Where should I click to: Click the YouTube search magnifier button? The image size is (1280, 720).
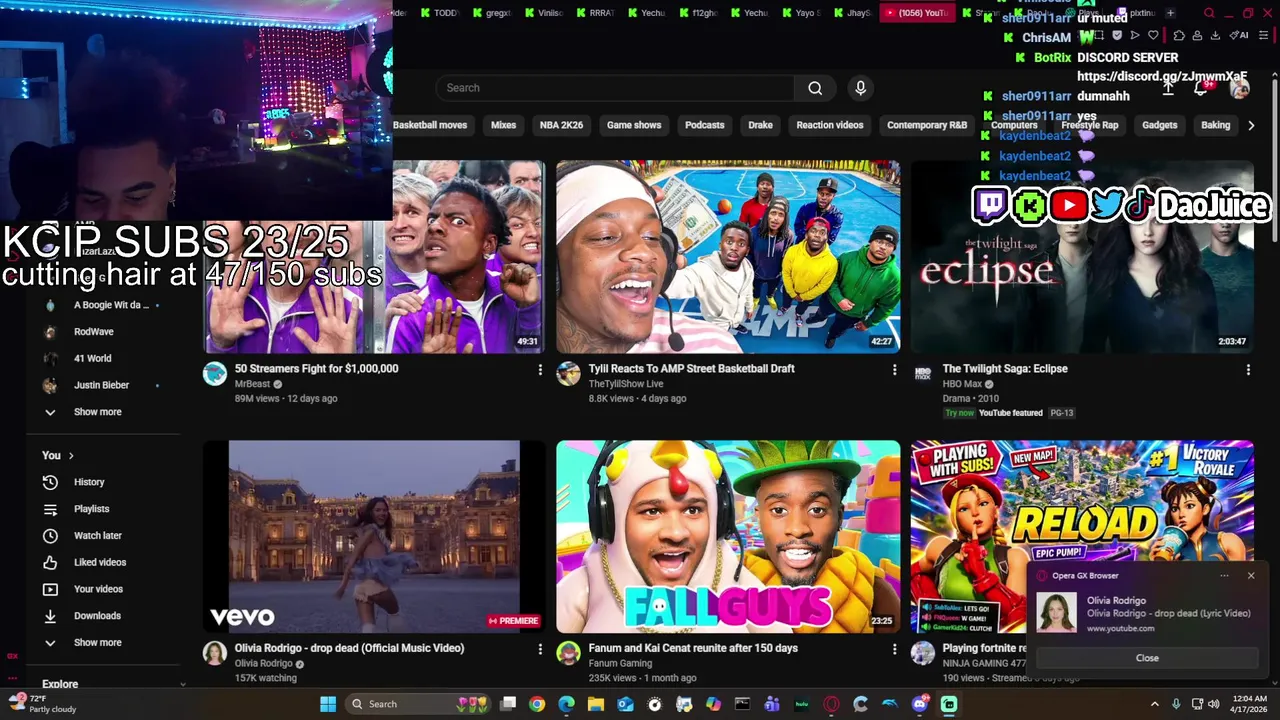(x=815, y=88)
